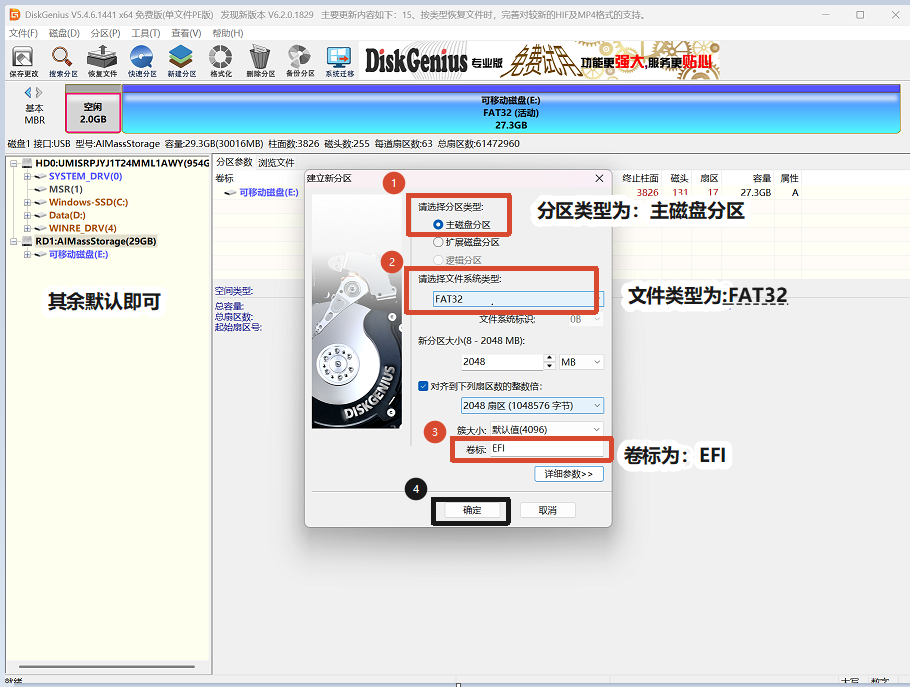The image size is (910, 687).
Task: Close the 建立新分区 dialog
Action: pos(600,178)
